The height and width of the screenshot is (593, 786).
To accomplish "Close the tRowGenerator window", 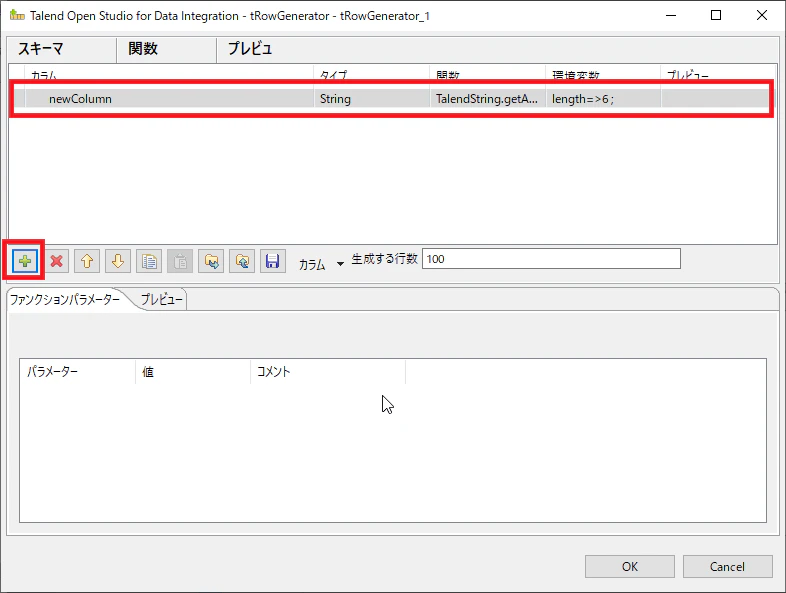I will click(761, 16).
